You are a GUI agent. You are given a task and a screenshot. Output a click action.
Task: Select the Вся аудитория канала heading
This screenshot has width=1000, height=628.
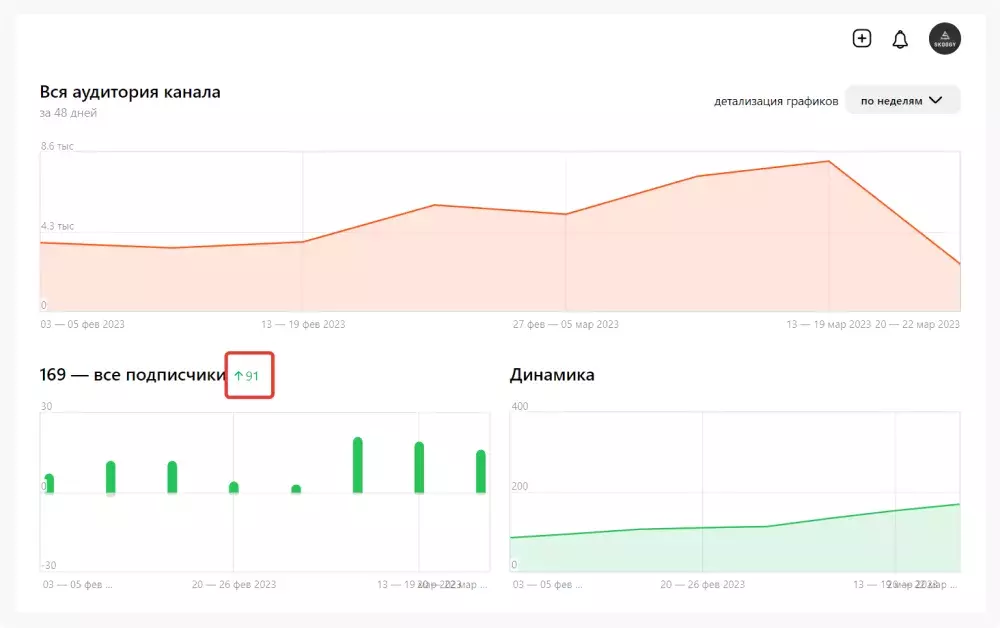click(x=130, y=91)
